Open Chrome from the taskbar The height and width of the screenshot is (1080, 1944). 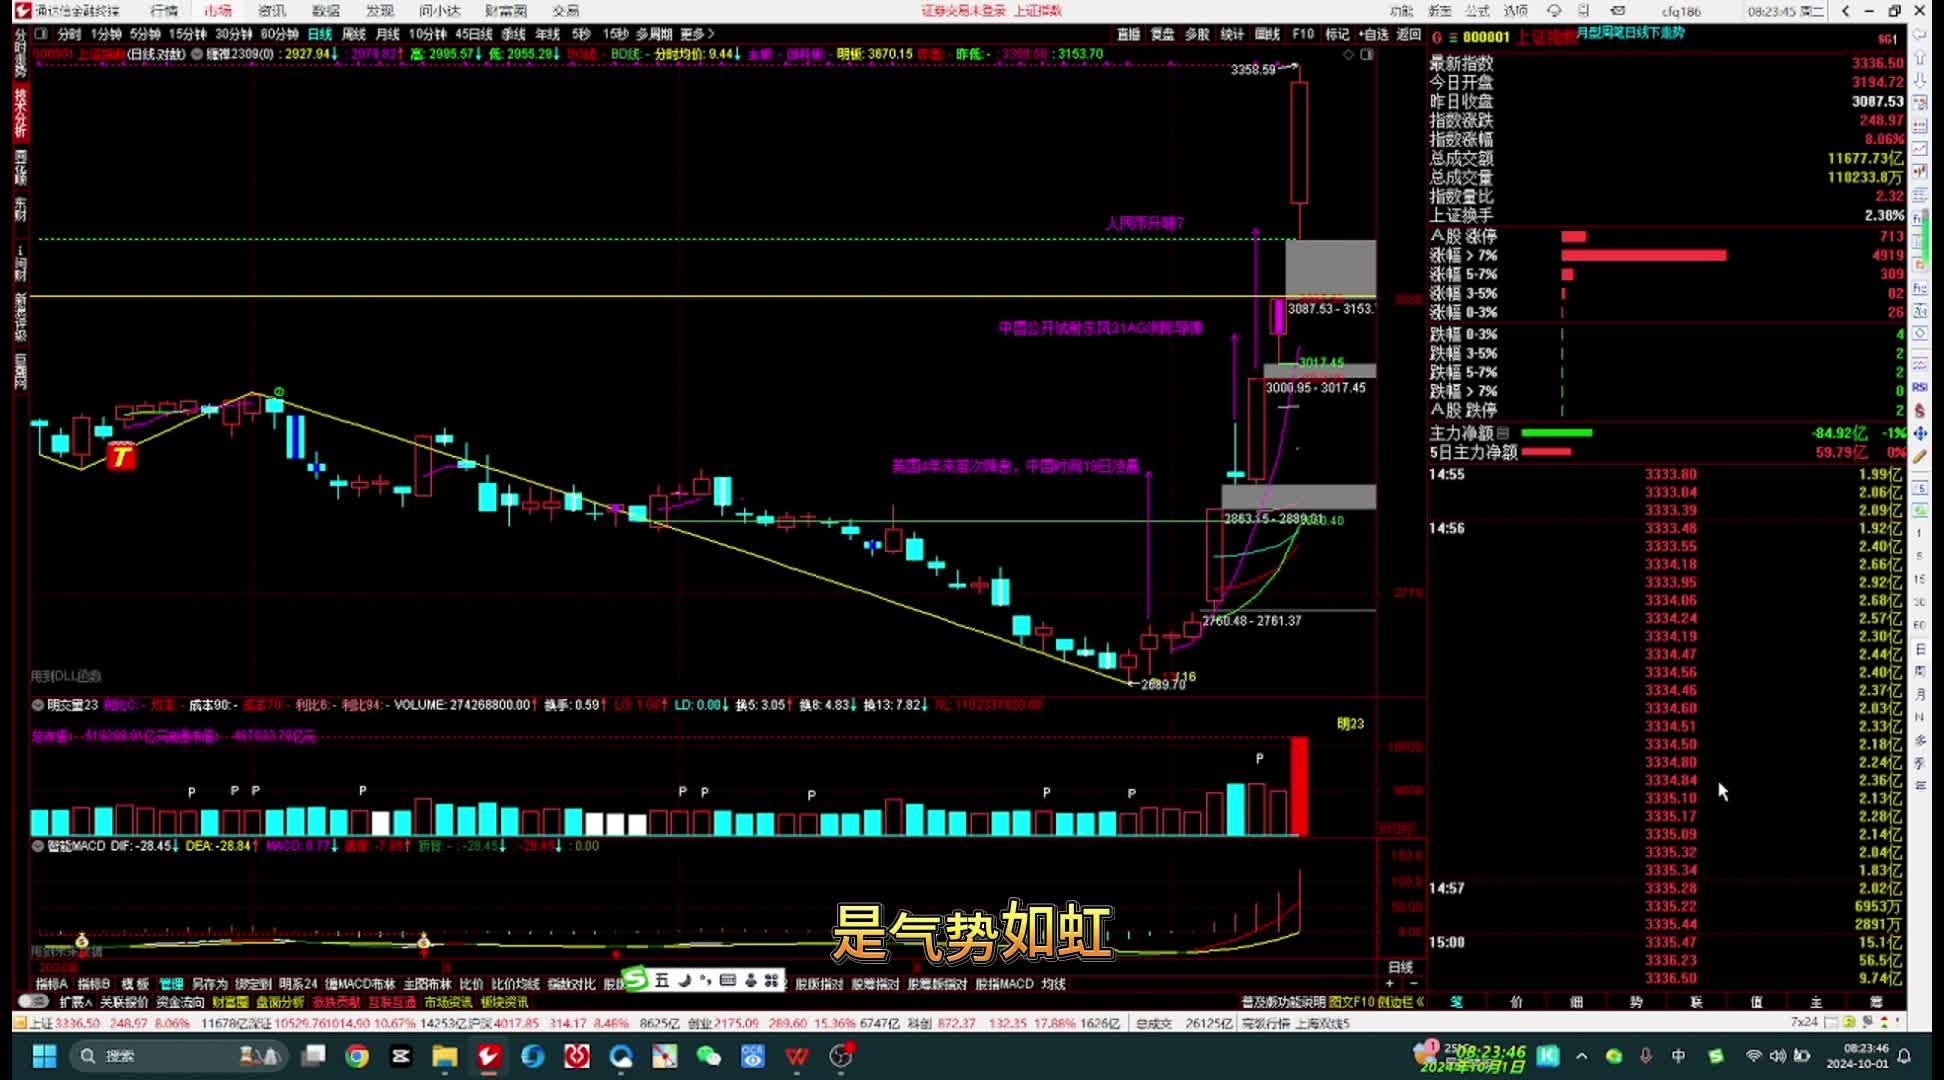pos(357,1056)
